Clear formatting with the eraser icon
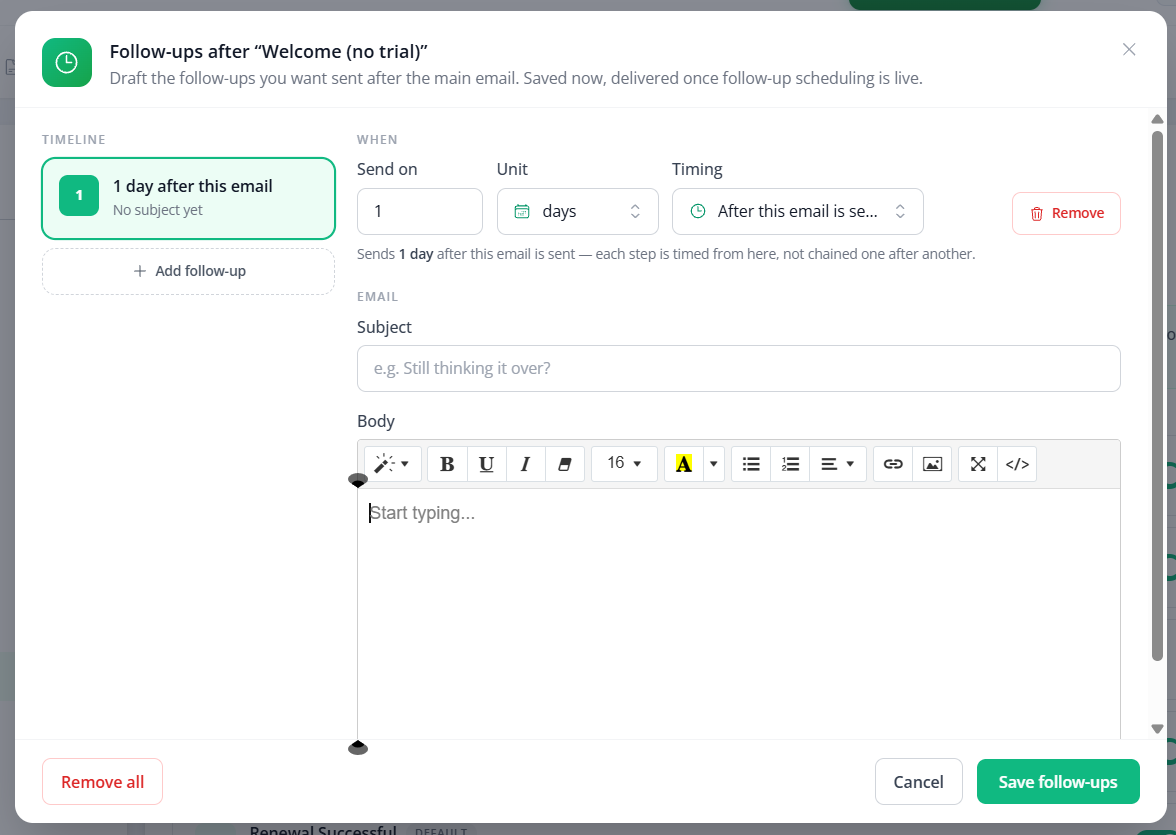The width and height of the screenshot is (1176, 835). pos(565,464)
